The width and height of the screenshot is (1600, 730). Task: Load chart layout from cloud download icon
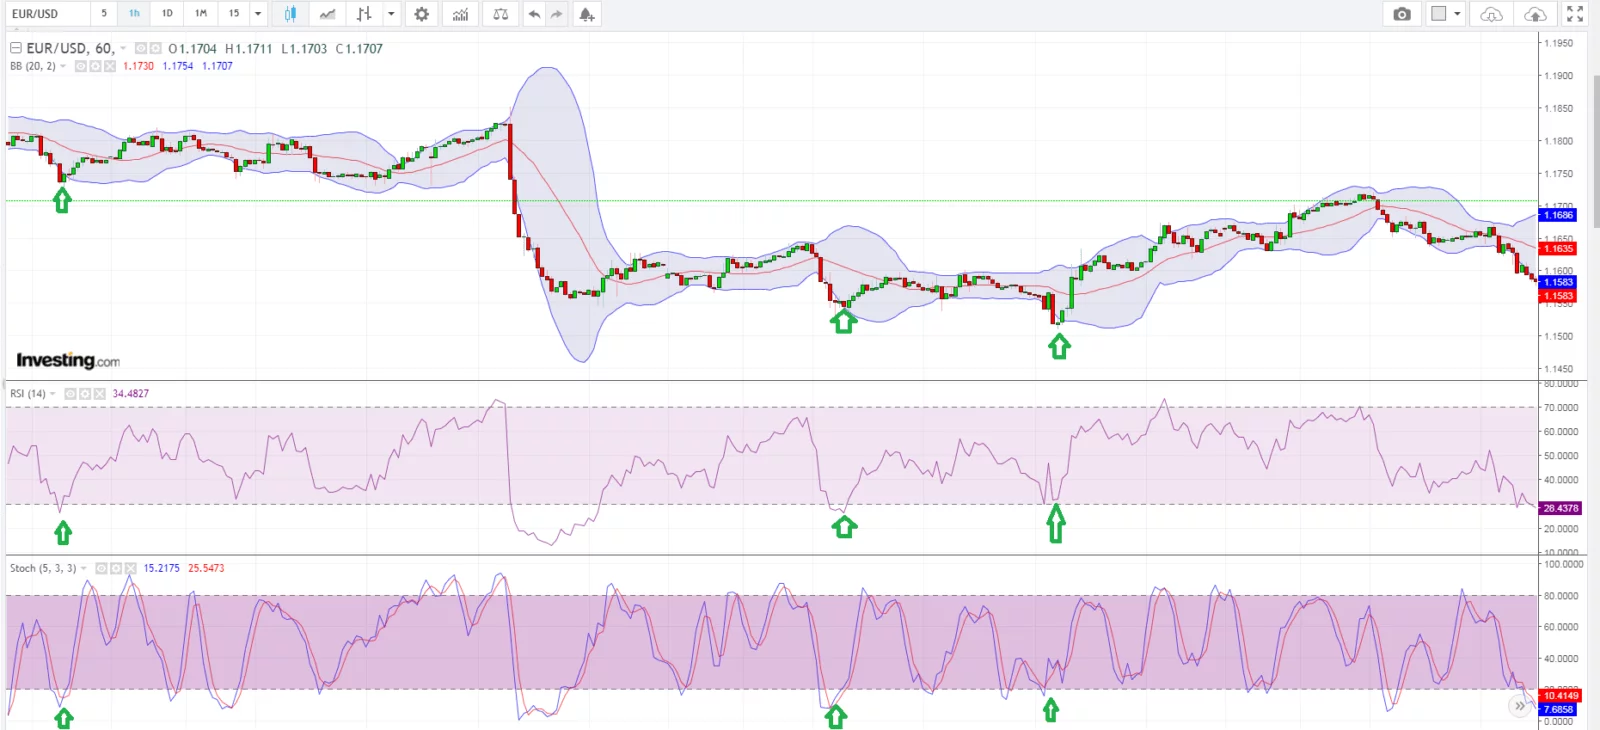click(1491, 14)
